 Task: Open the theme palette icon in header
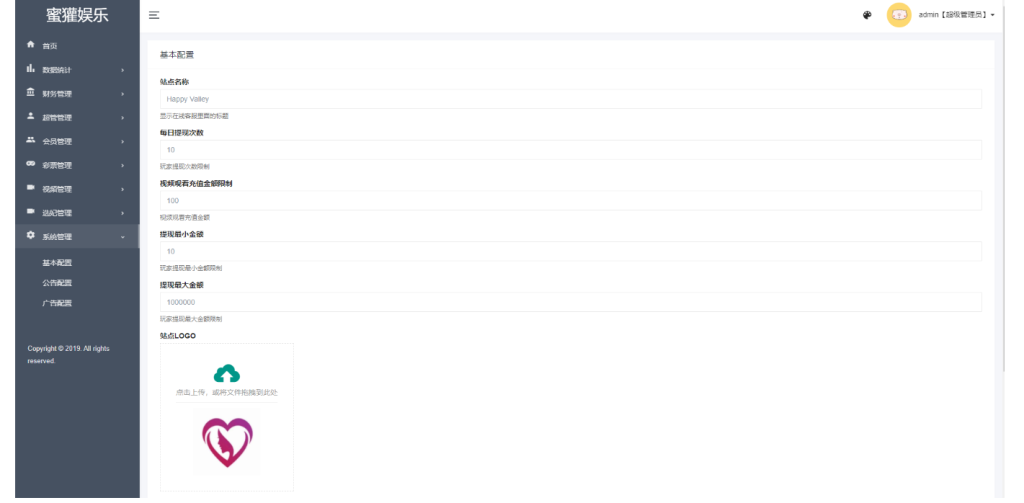867,15
